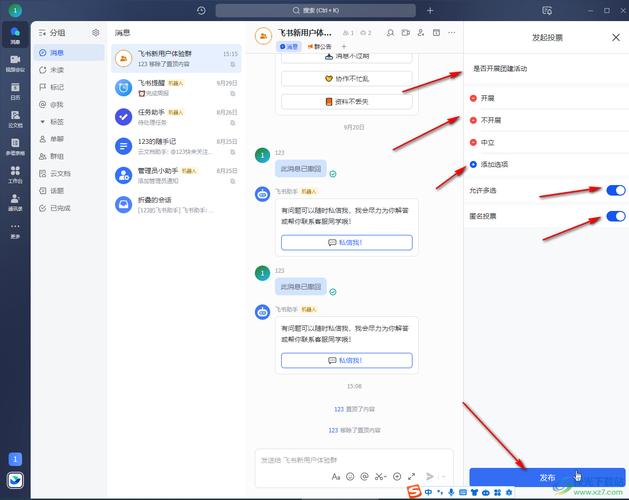
Task: Expand the 标签 labels section in the group list
Action: tap(43, 122)
